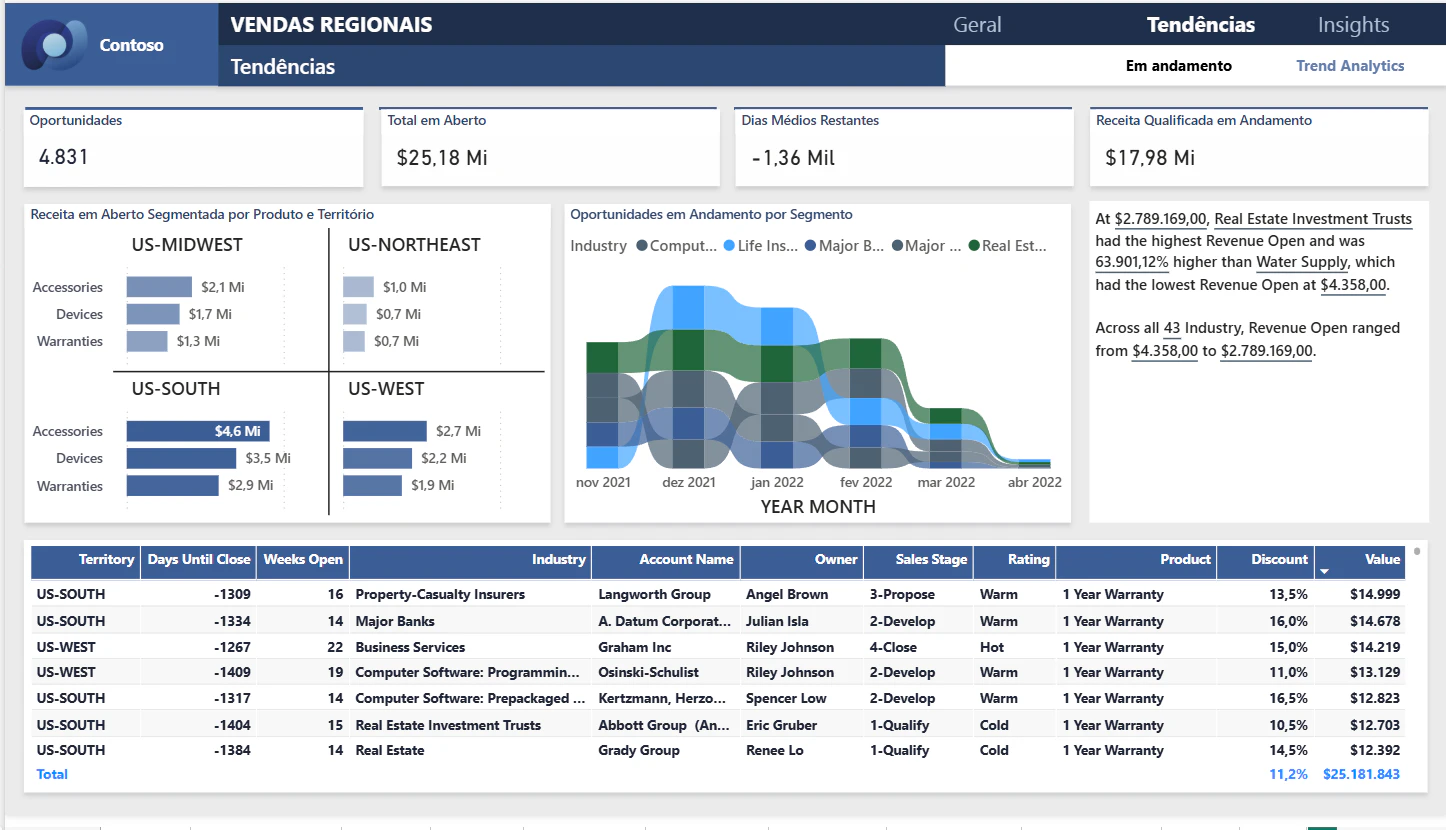Go to Trend Analytics view
This screenshot has height=830, width=1446.
click(1350, 66)
